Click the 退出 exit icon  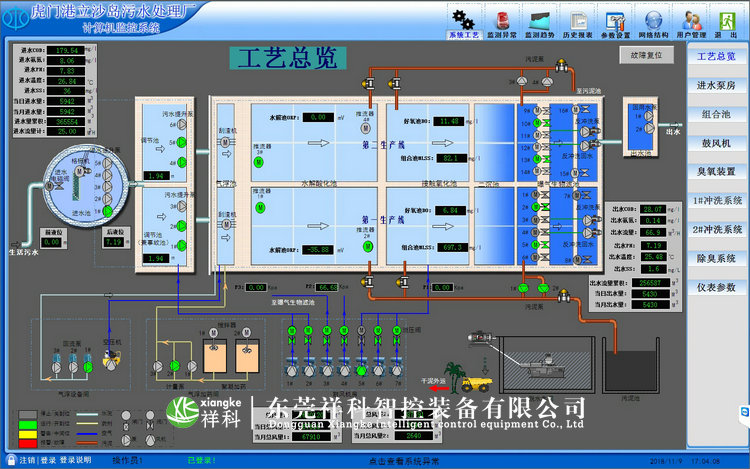pos(727,22)
